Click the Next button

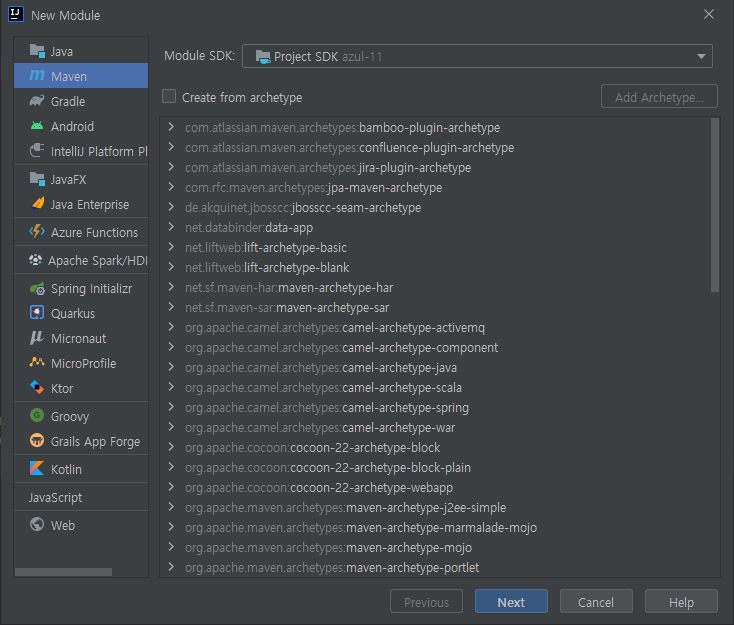coord(511,602)
